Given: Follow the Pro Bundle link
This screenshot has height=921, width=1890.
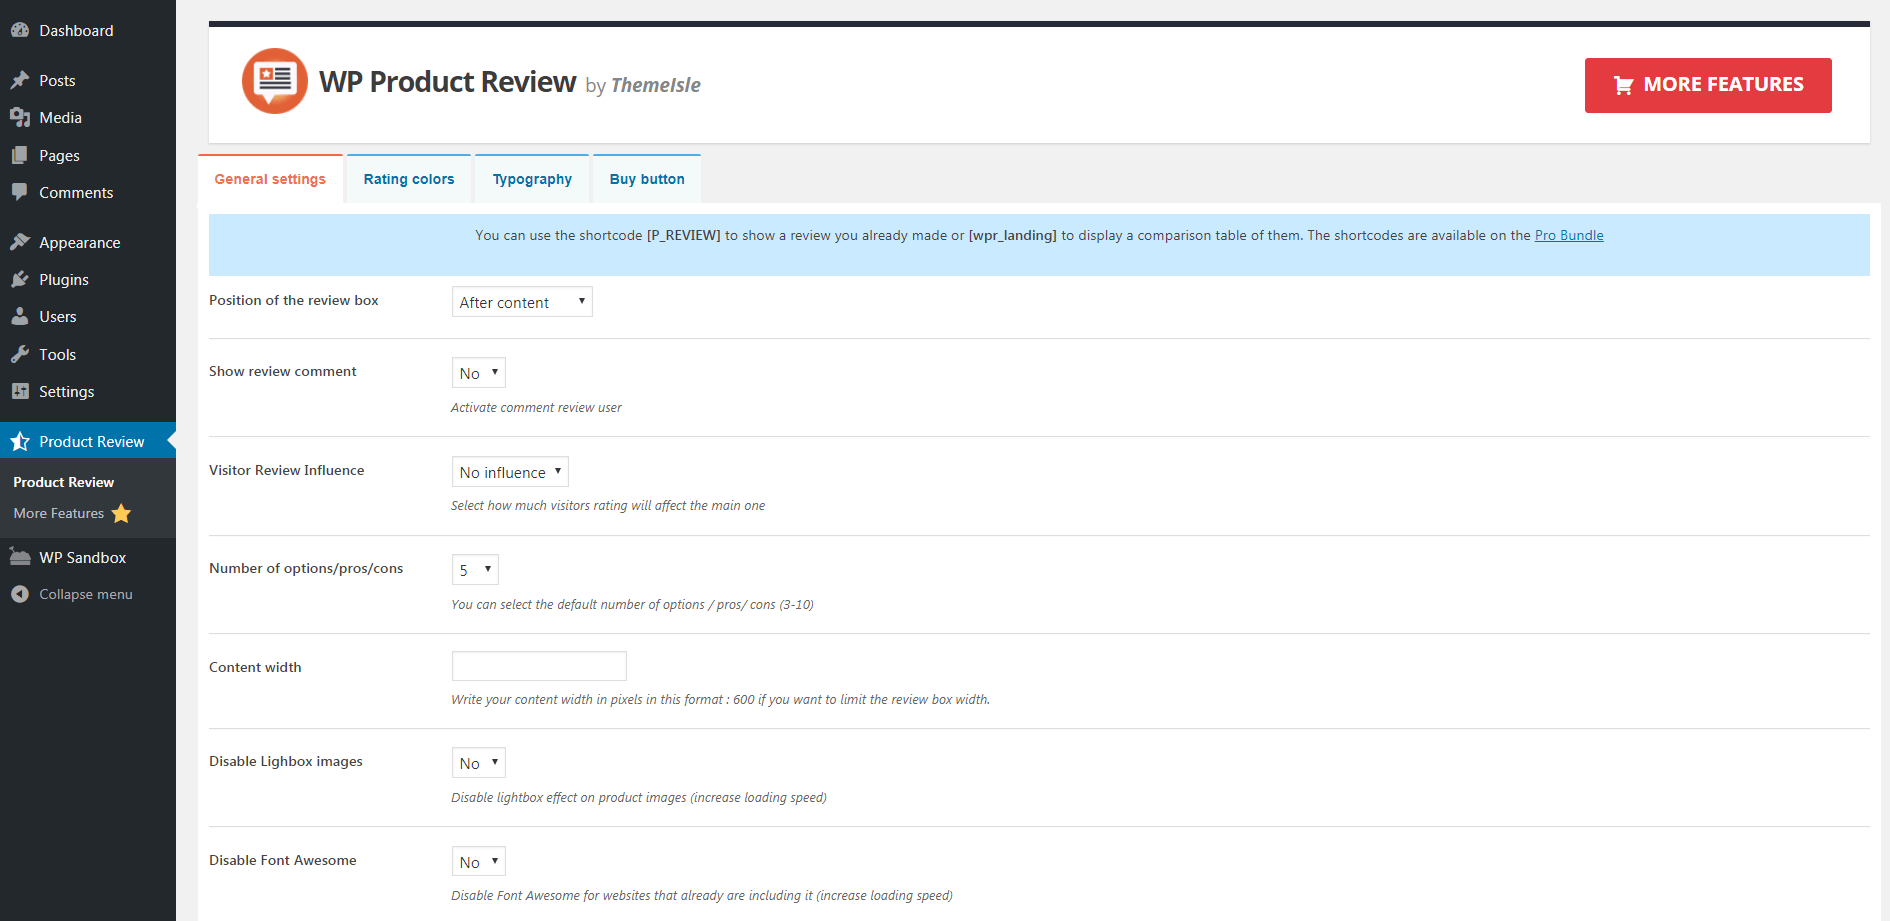Looking at the screenshot, I should [1569, 235].
